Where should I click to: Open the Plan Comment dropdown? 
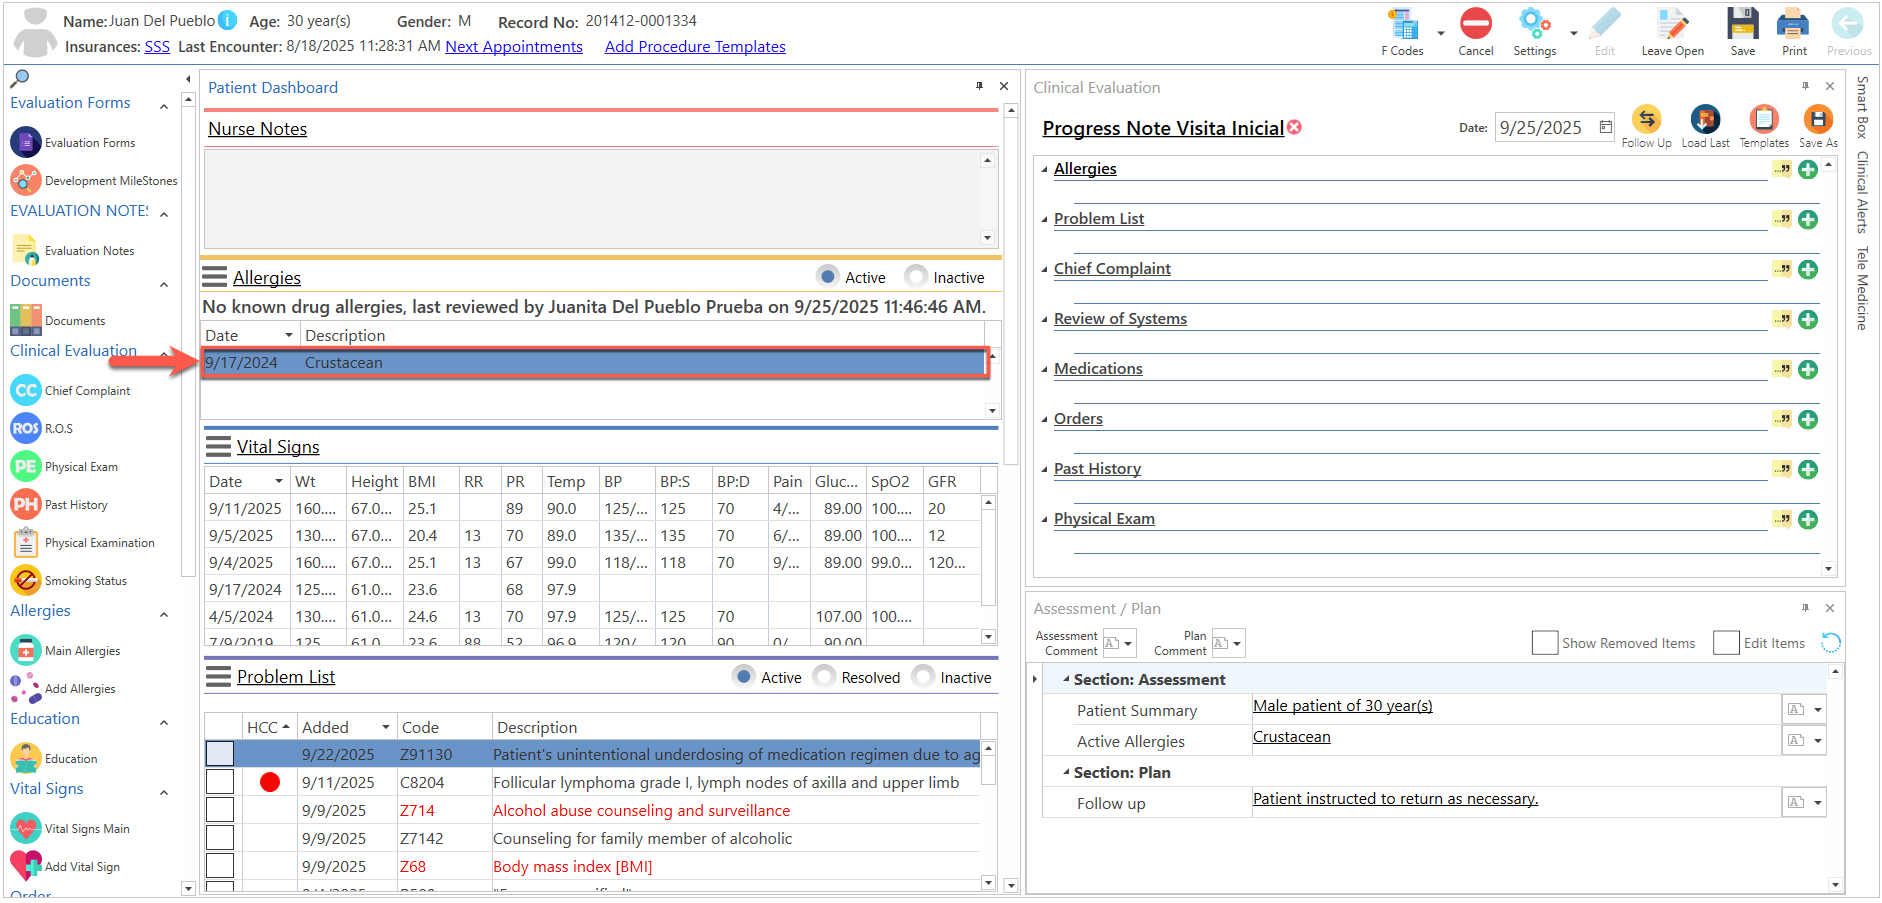click(x=1237, y=643)
